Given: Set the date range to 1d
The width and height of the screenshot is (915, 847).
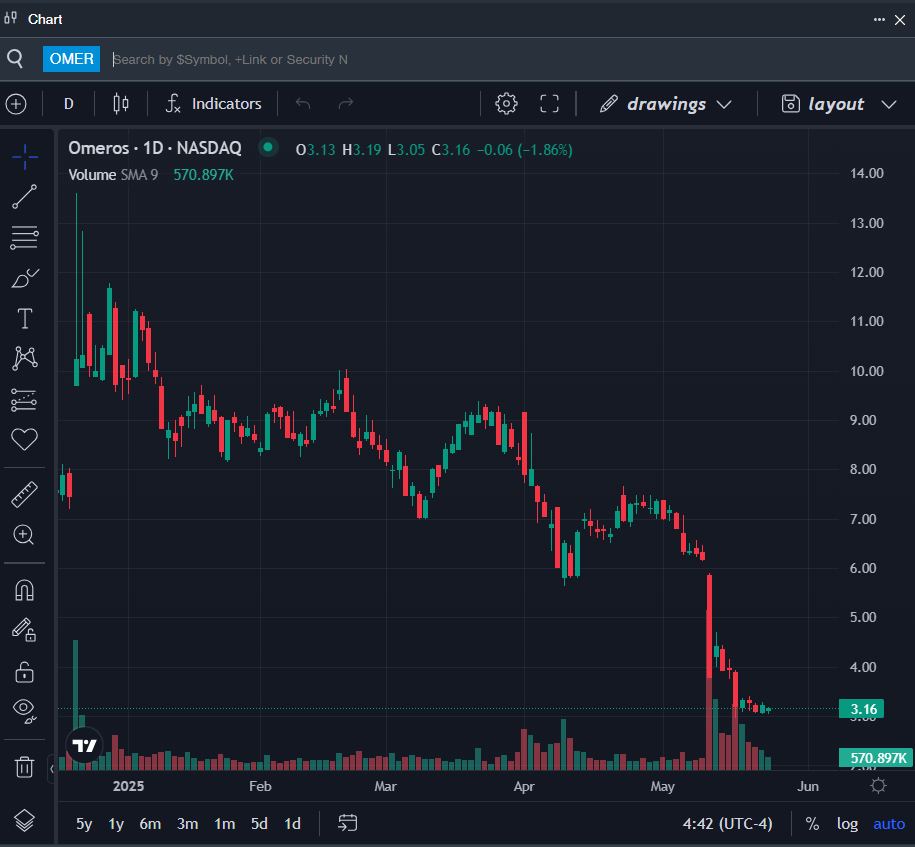Looking at the screenshot, I should (x=292, y=824).
